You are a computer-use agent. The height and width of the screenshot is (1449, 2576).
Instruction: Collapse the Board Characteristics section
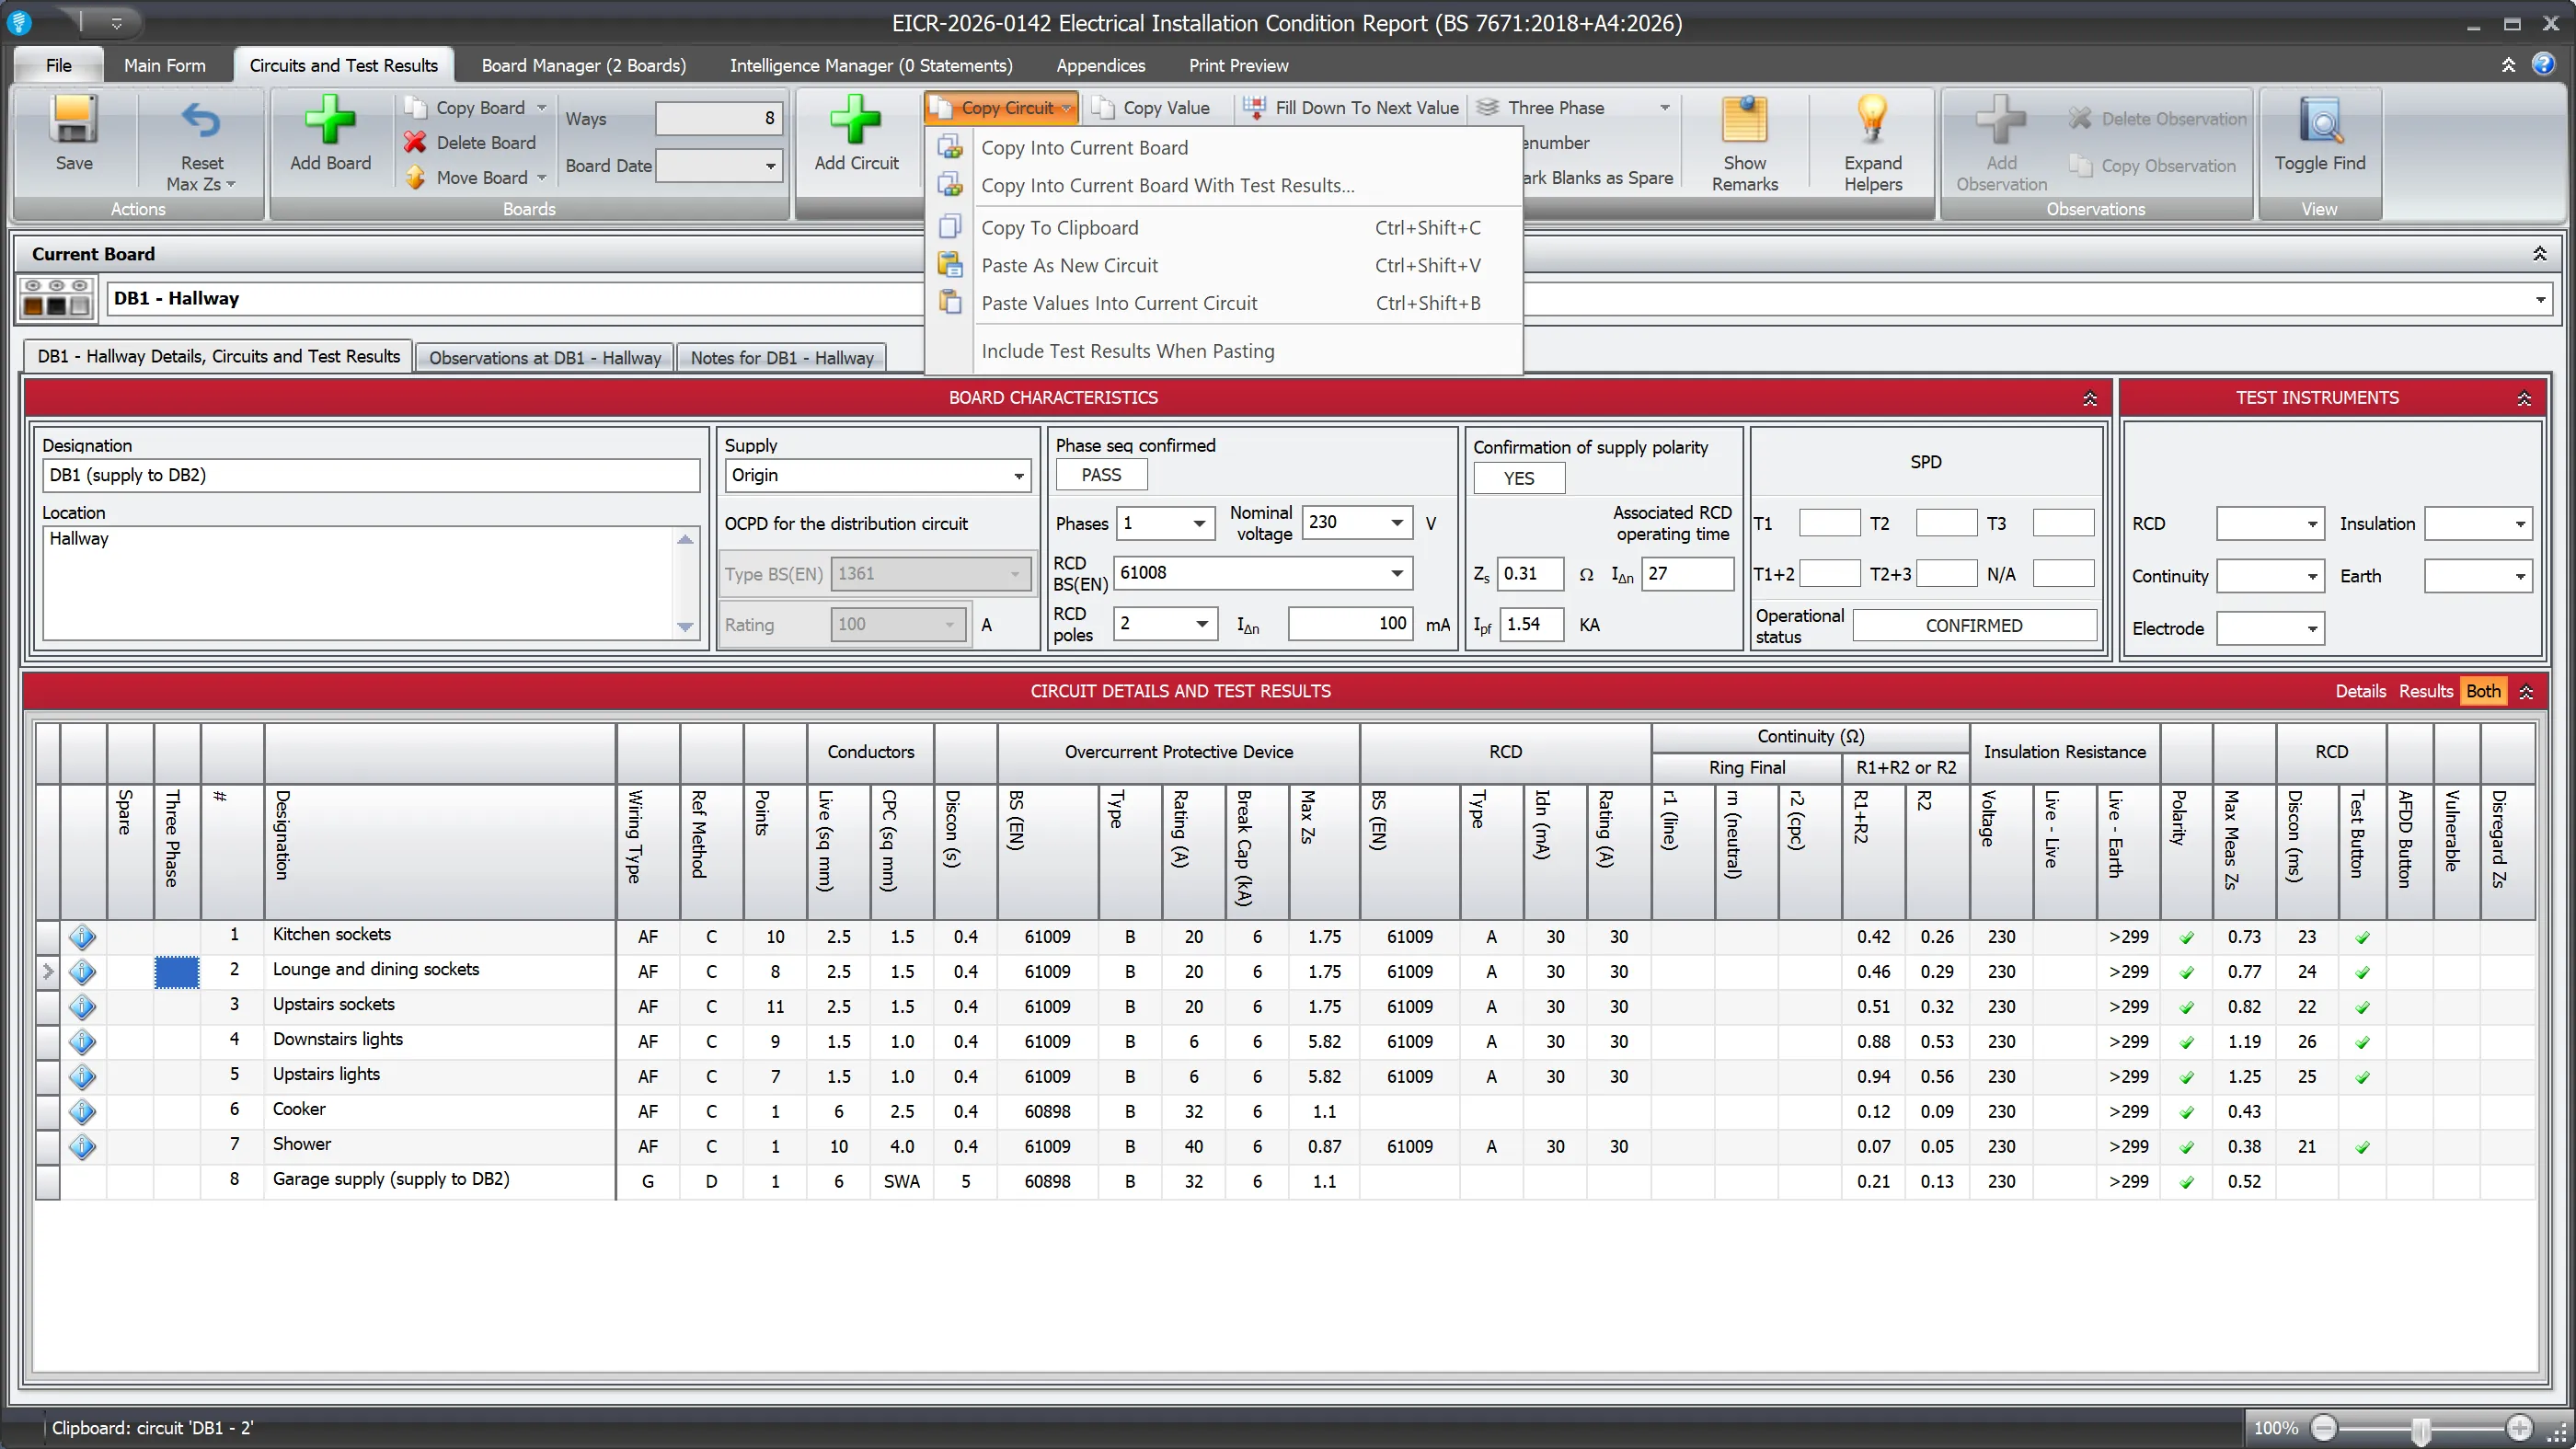2089,398
